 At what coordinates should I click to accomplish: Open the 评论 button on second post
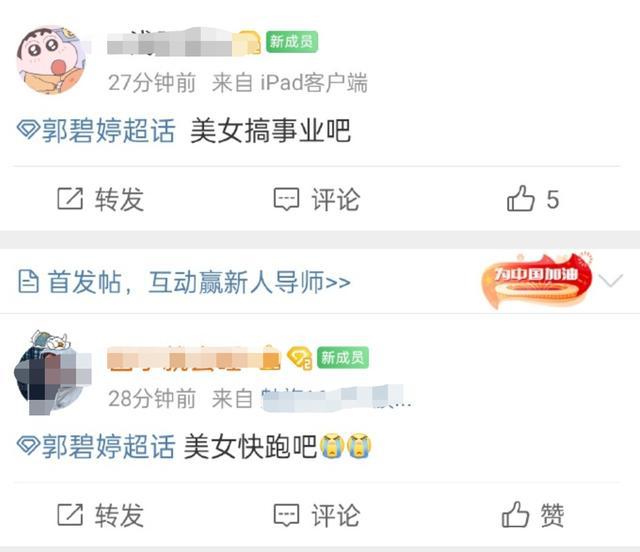coord(317,515)
